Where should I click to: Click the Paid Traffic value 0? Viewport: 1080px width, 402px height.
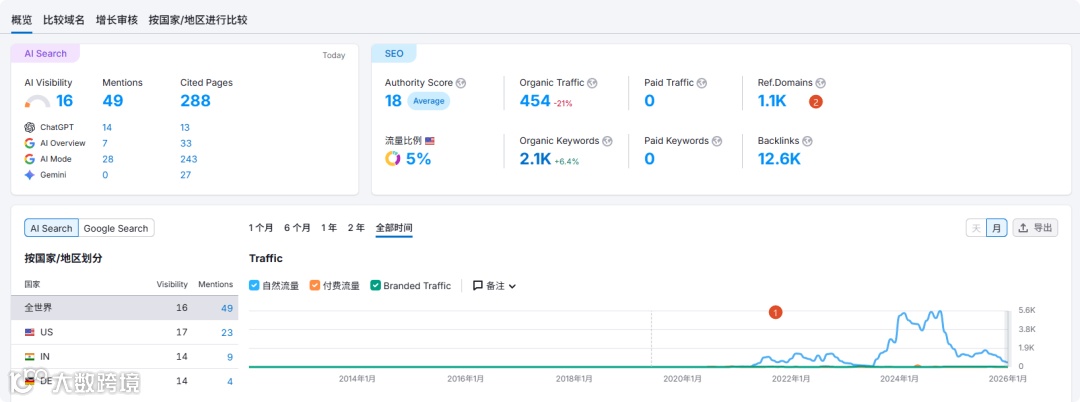click(650, 101)
